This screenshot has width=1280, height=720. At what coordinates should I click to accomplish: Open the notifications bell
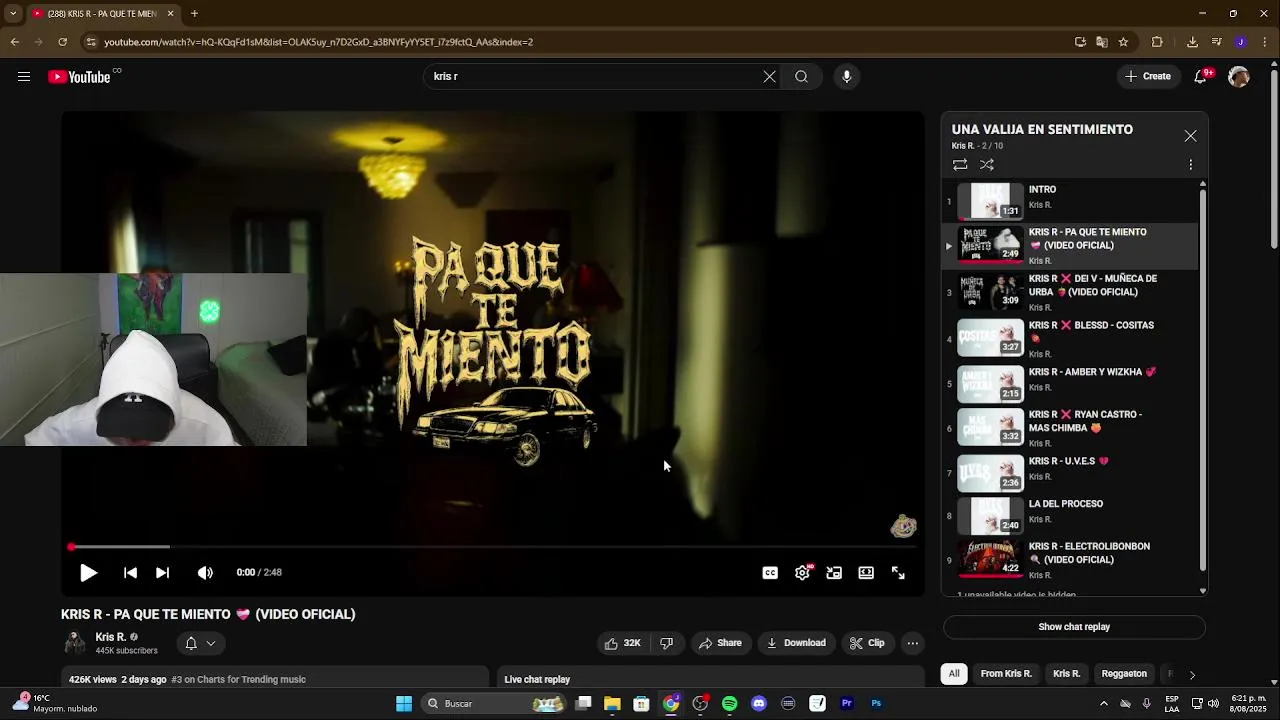(1201, 77)
